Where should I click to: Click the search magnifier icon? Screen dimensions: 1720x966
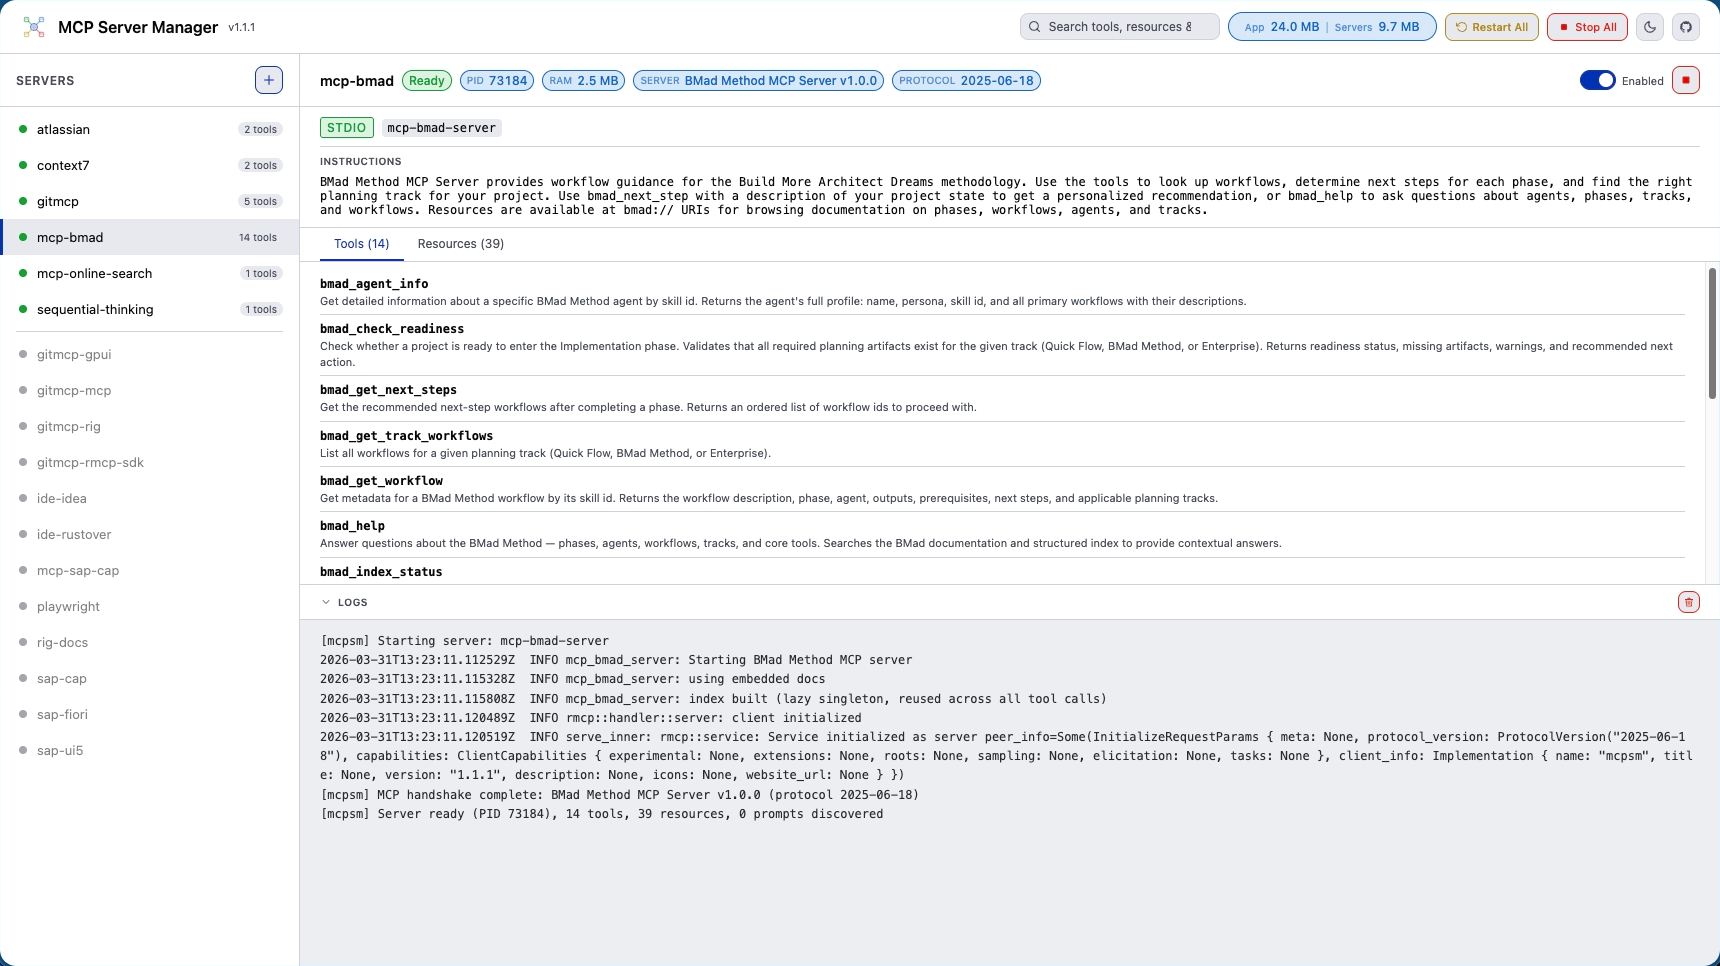[1035, 26]
